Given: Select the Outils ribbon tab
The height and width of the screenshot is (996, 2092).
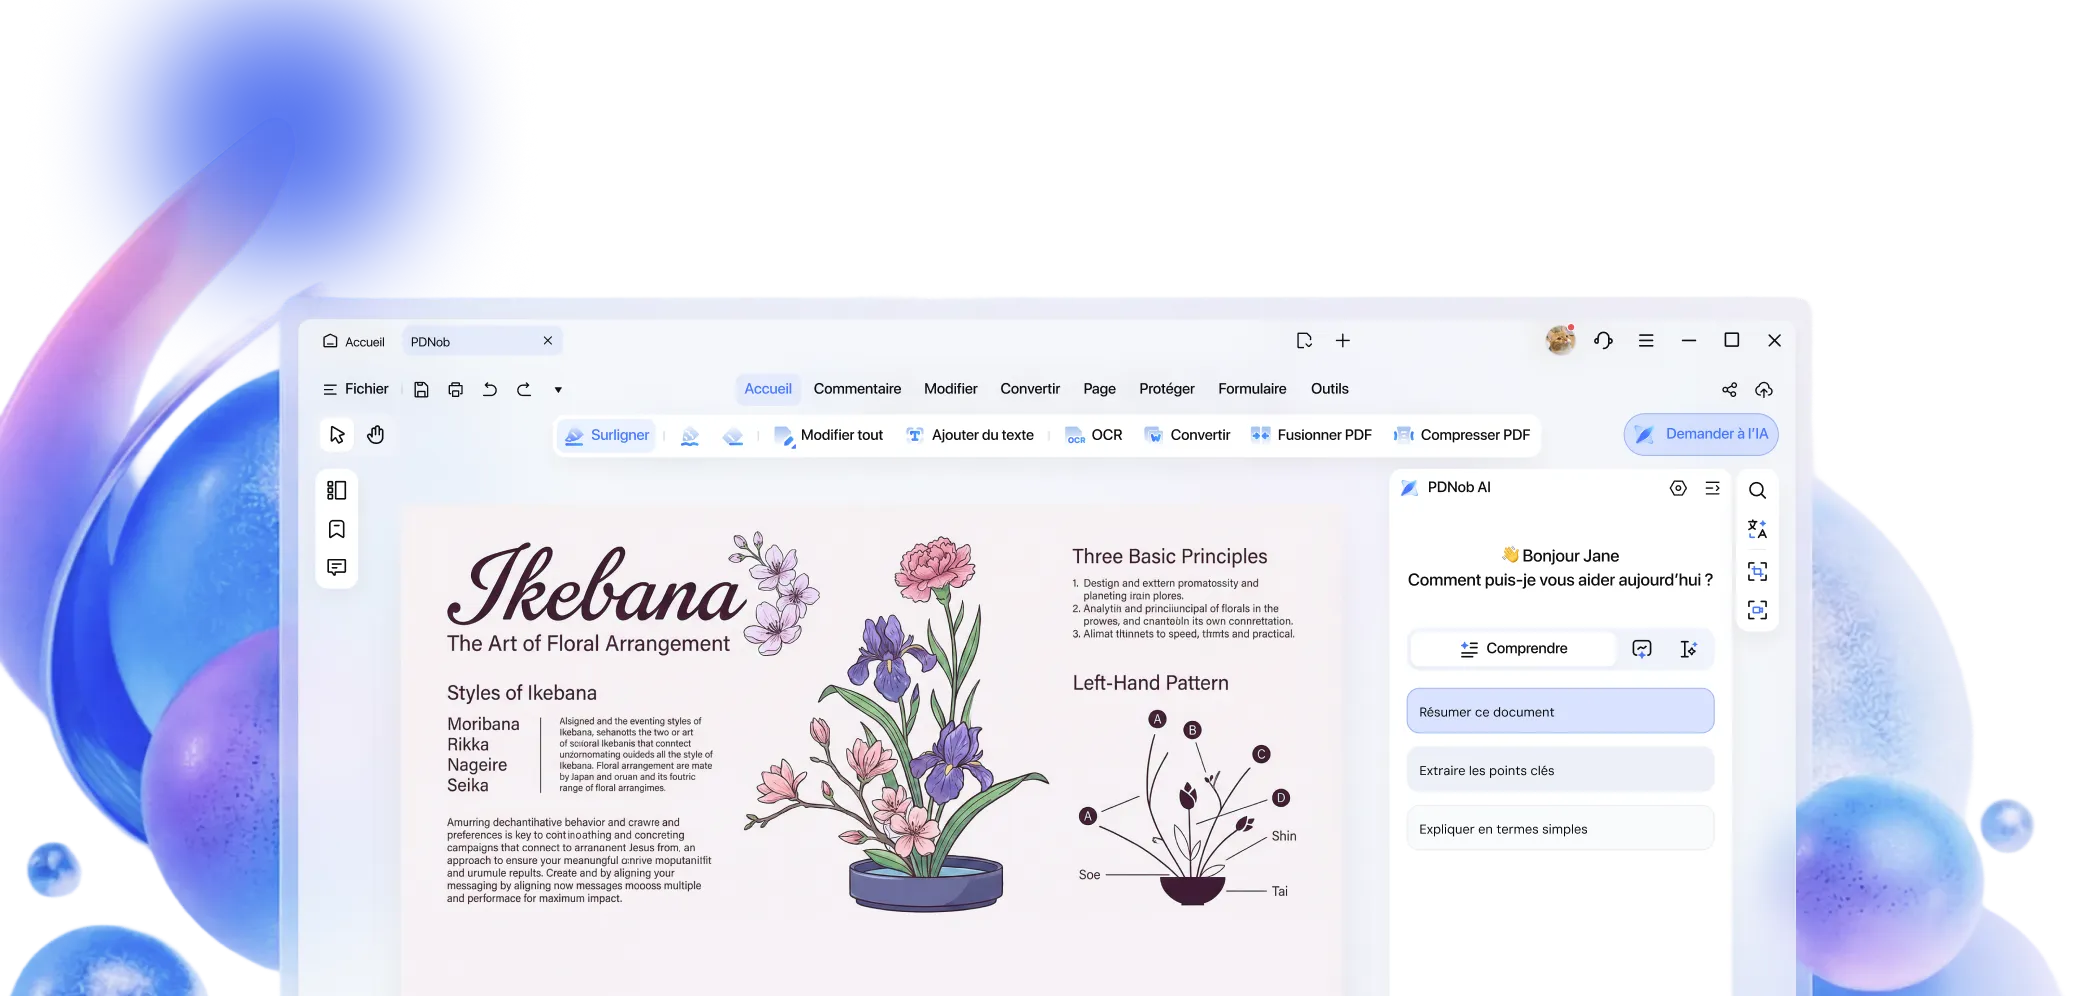Looking at the screenshot, I should tap(1330, 389).
